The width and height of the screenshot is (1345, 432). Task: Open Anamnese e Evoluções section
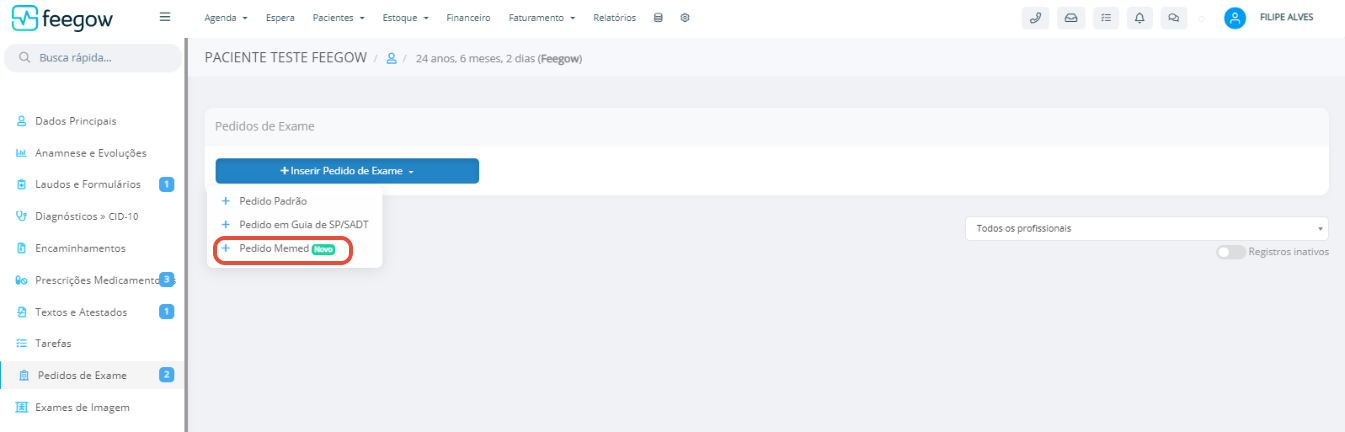pyautogui.click(x=92, y=153)
